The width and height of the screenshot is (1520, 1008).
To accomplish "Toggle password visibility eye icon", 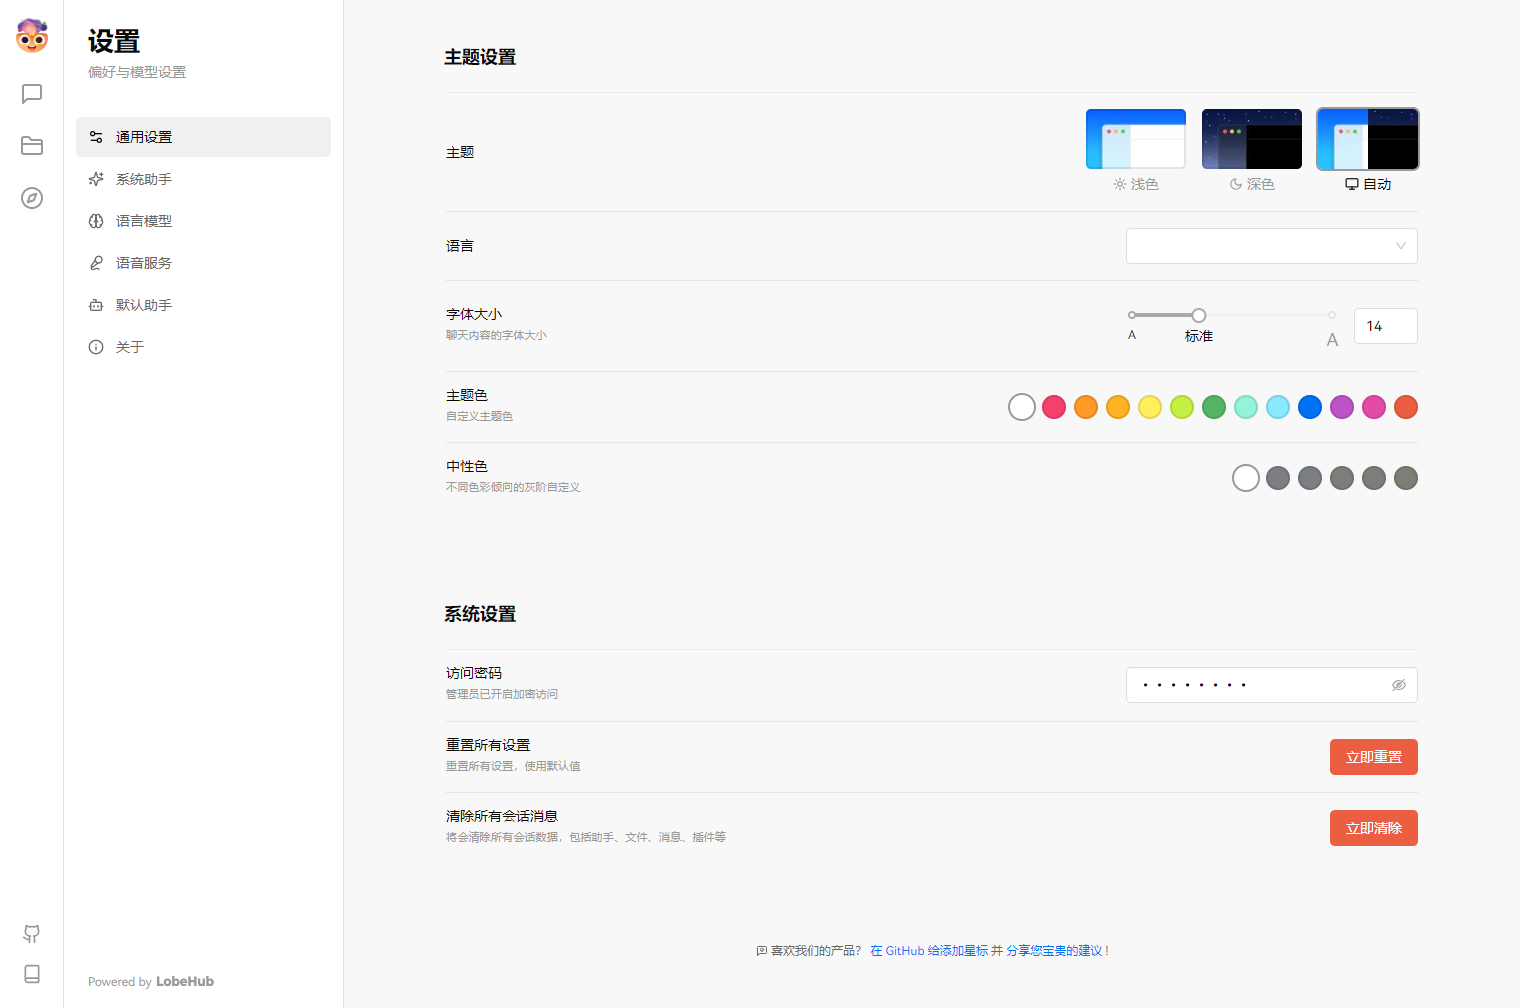I will pyautogui.click(x=1398, y=685).
